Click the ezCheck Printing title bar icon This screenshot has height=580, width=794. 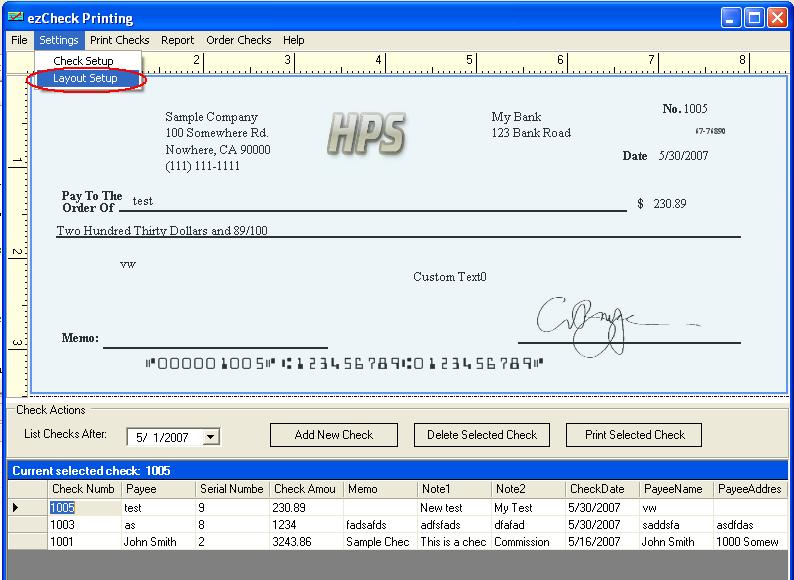point(15,18)
